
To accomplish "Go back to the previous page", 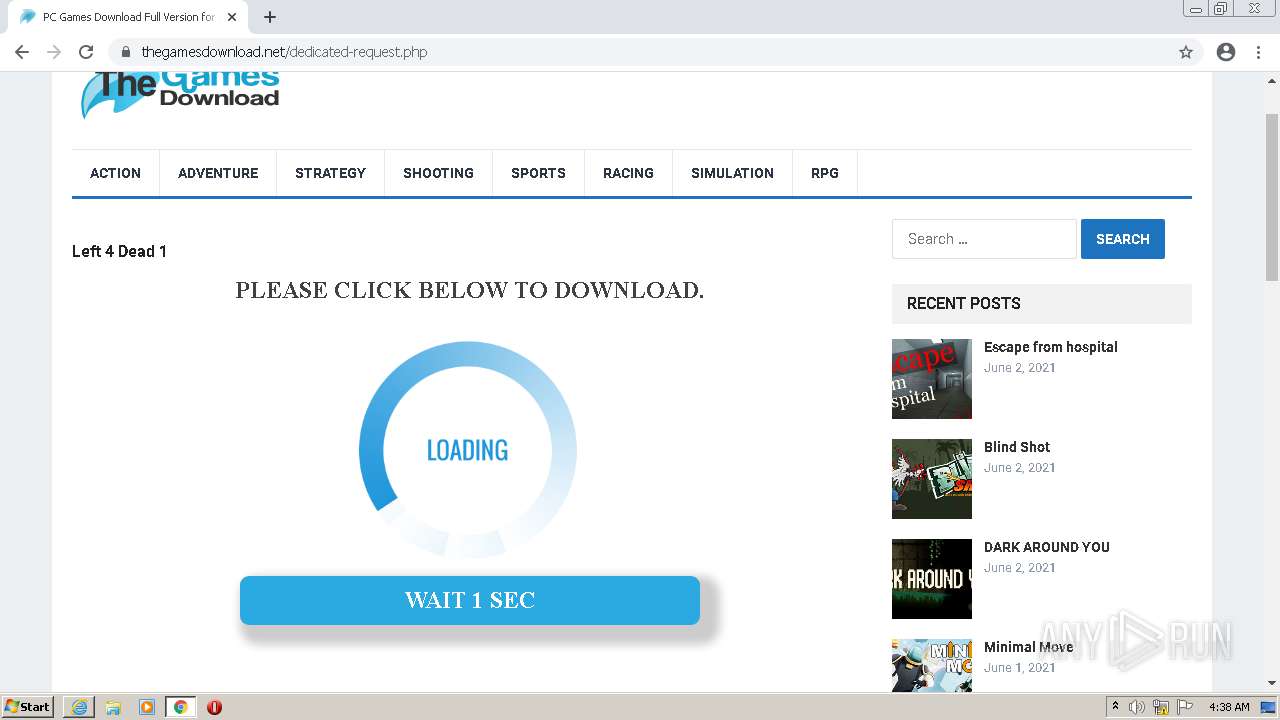I will coord(22,52).
